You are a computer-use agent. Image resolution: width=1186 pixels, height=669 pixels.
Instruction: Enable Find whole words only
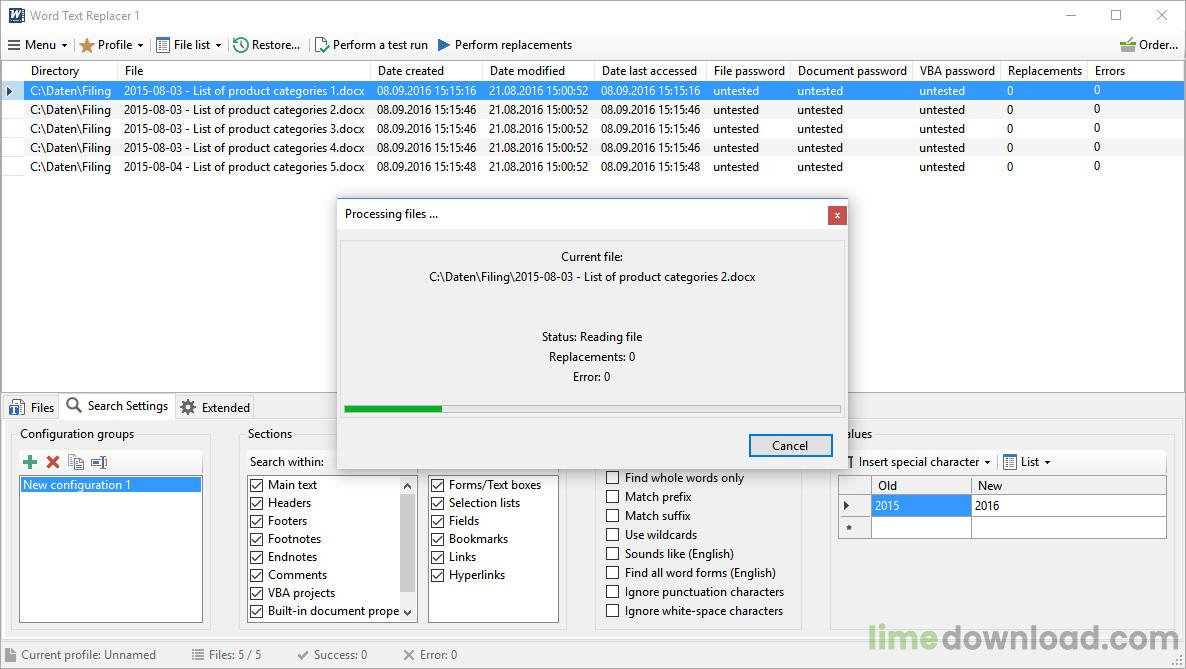click(613, 478)
